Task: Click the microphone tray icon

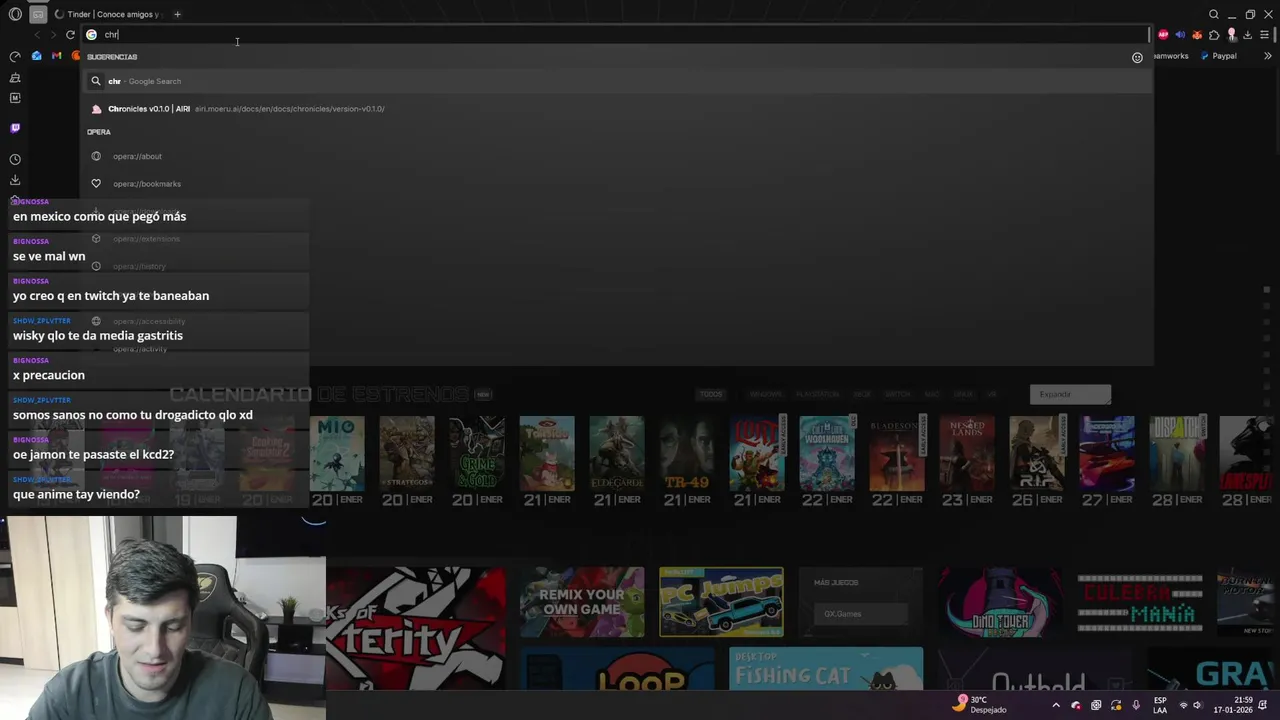Action: click(x=1136, y=705)
